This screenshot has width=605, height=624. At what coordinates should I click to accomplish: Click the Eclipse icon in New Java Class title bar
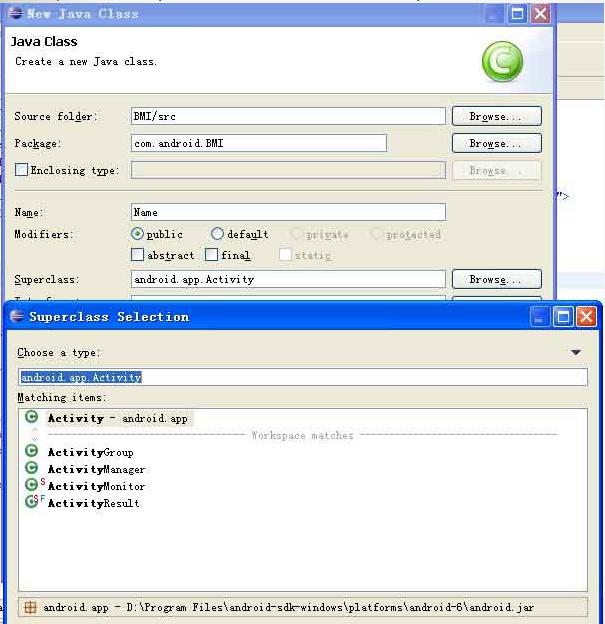tap(15, 13)
